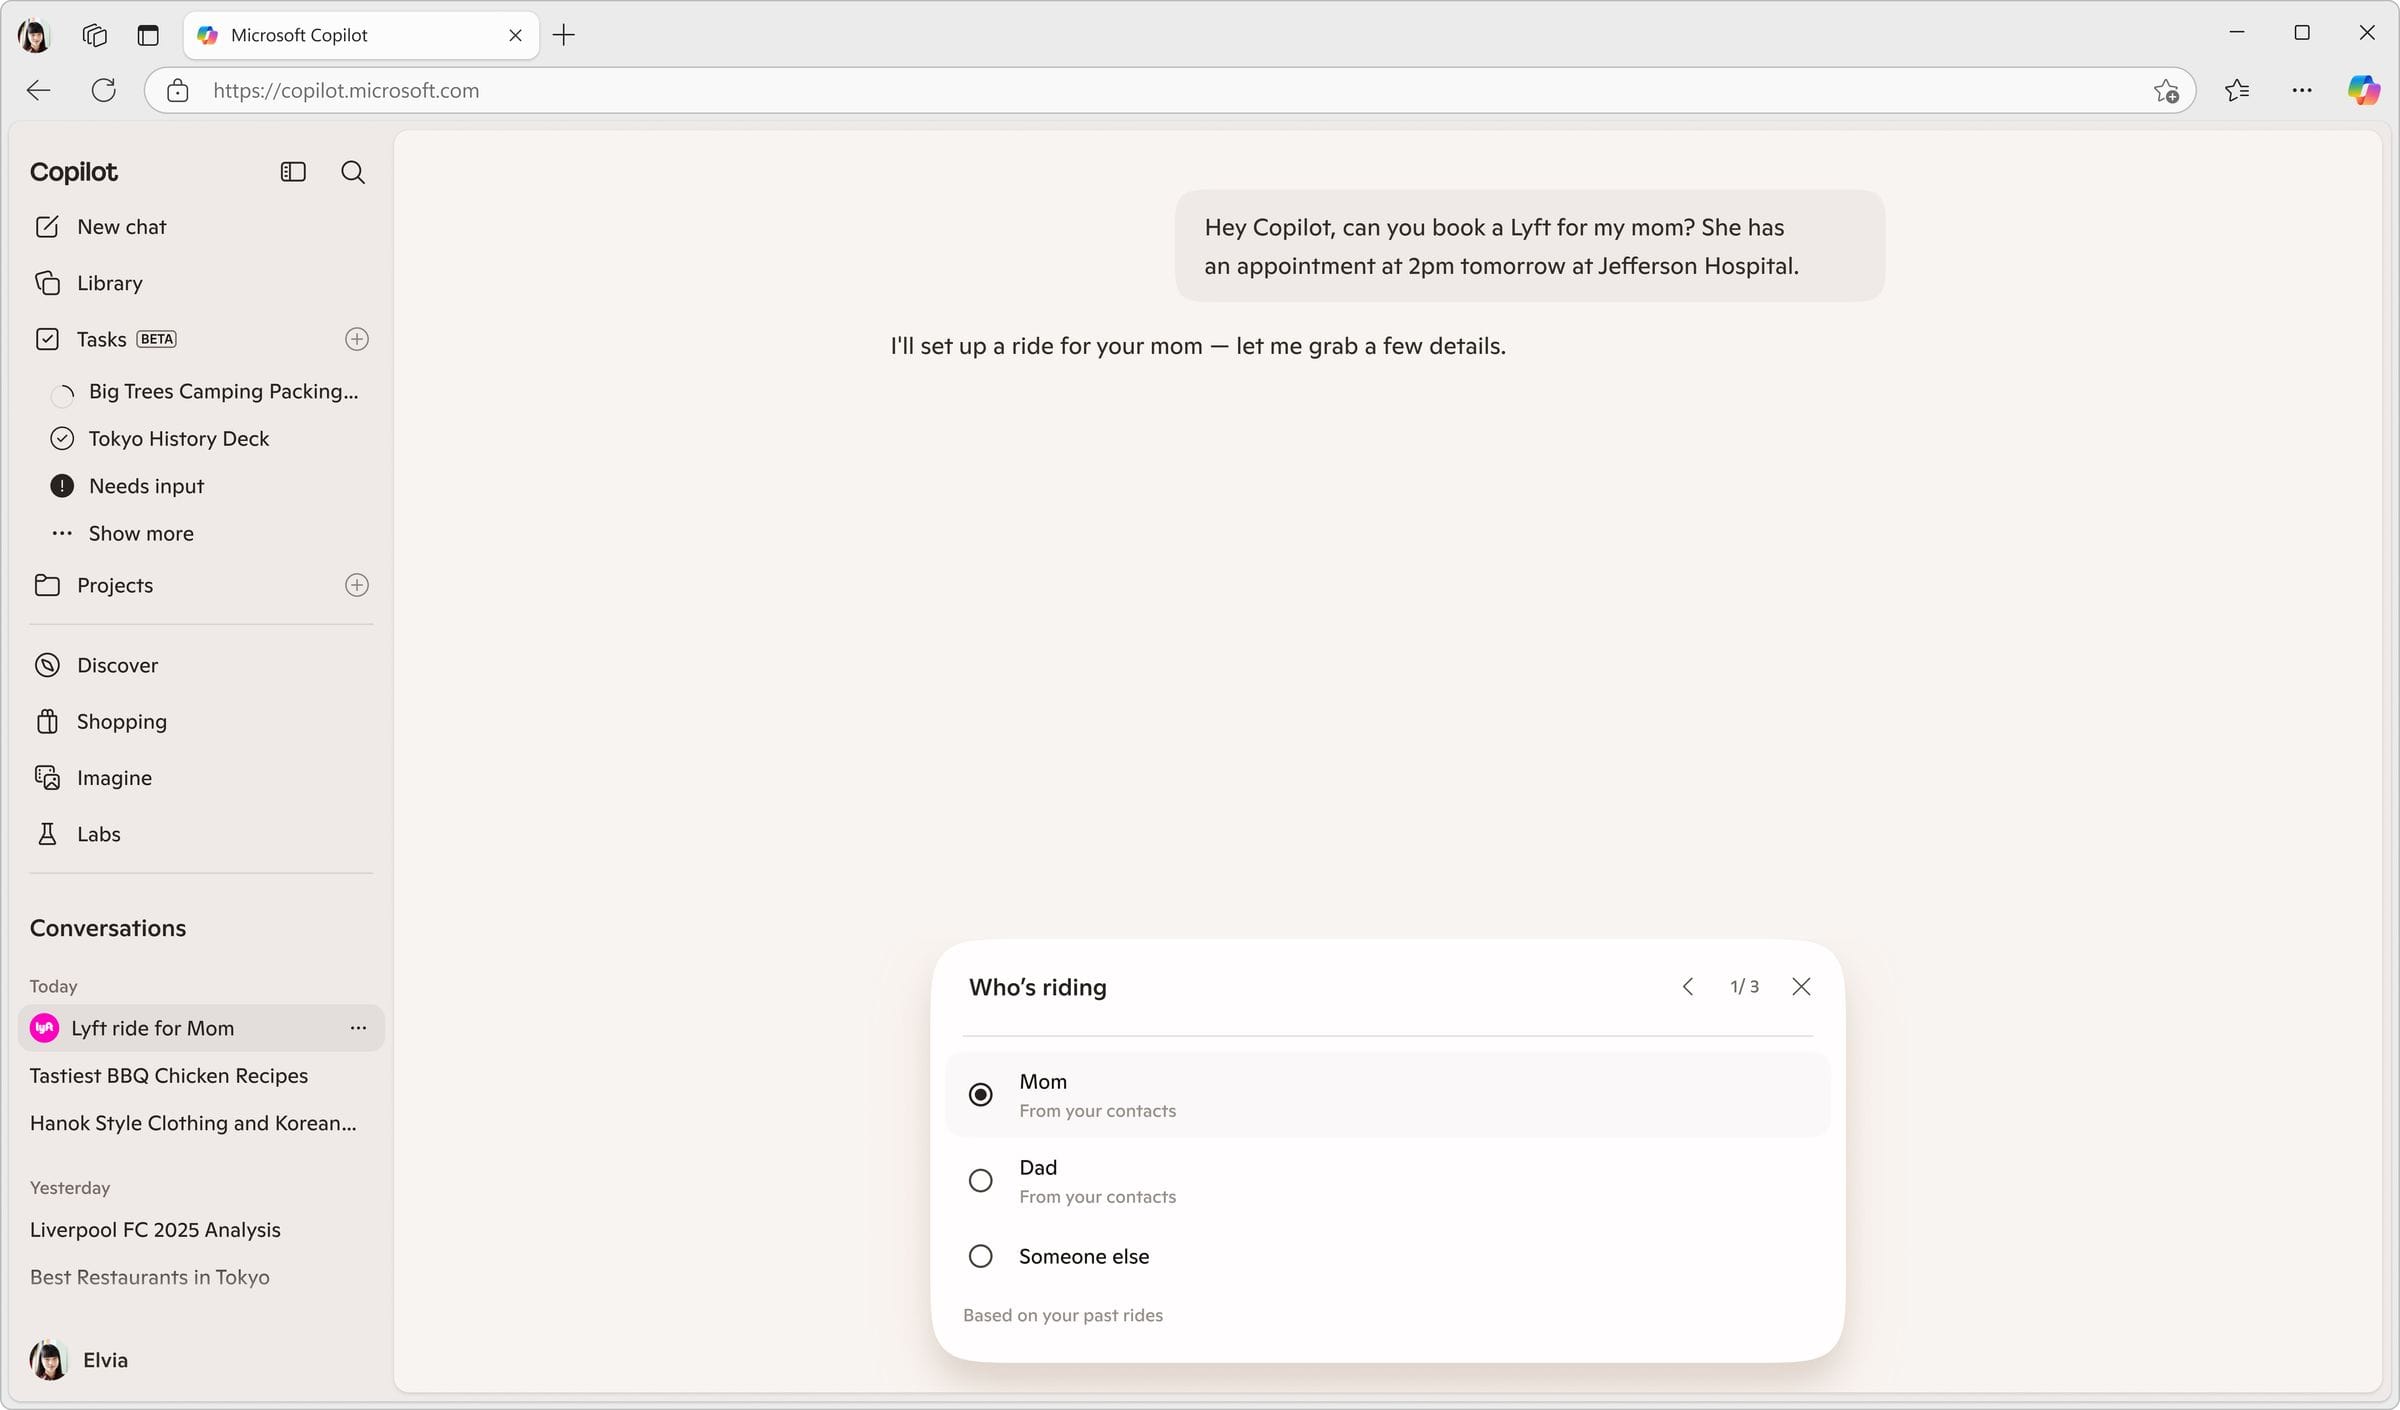2400x1410 pixels.
Task: Open browser Favorites star list icon
Action: 2238,90
